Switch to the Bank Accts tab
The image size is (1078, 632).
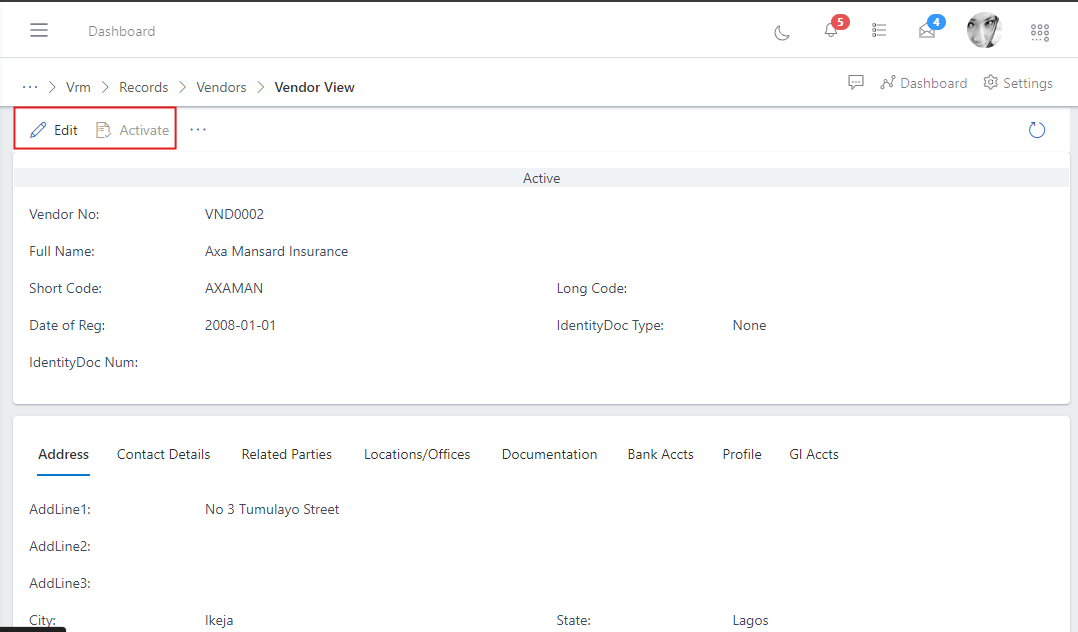click(660, 454)
